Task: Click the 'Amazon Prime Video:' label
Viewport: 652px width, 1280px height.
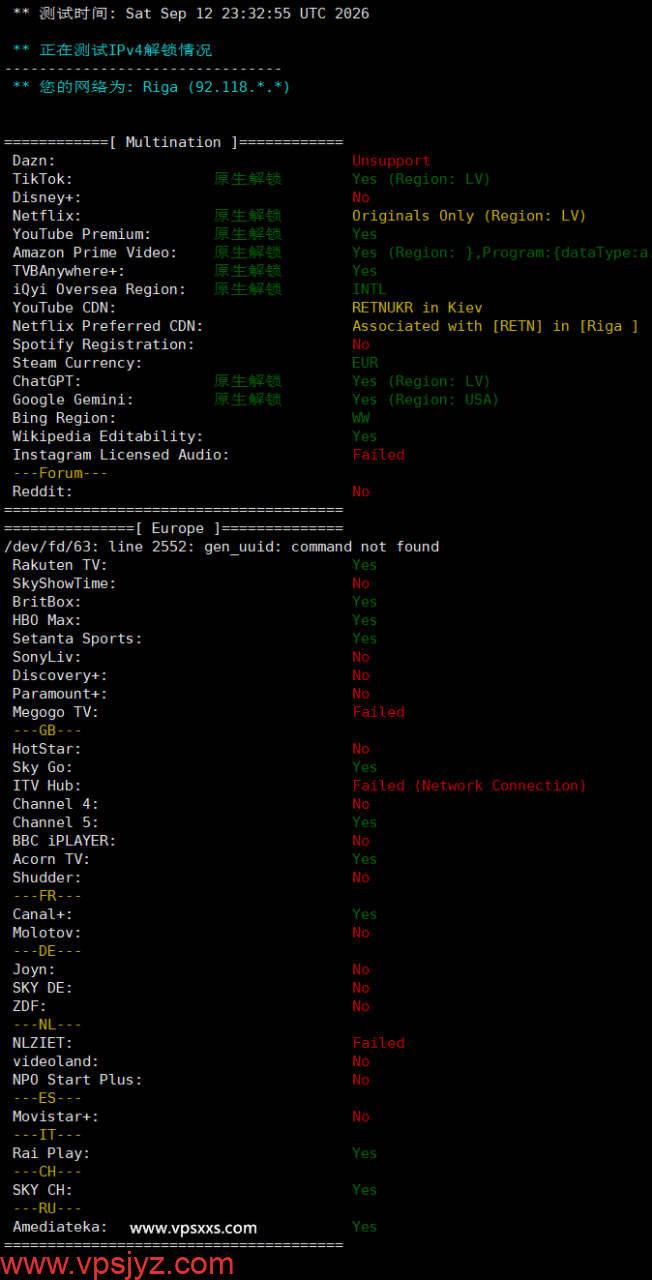Action: click(x=95, y=252)
